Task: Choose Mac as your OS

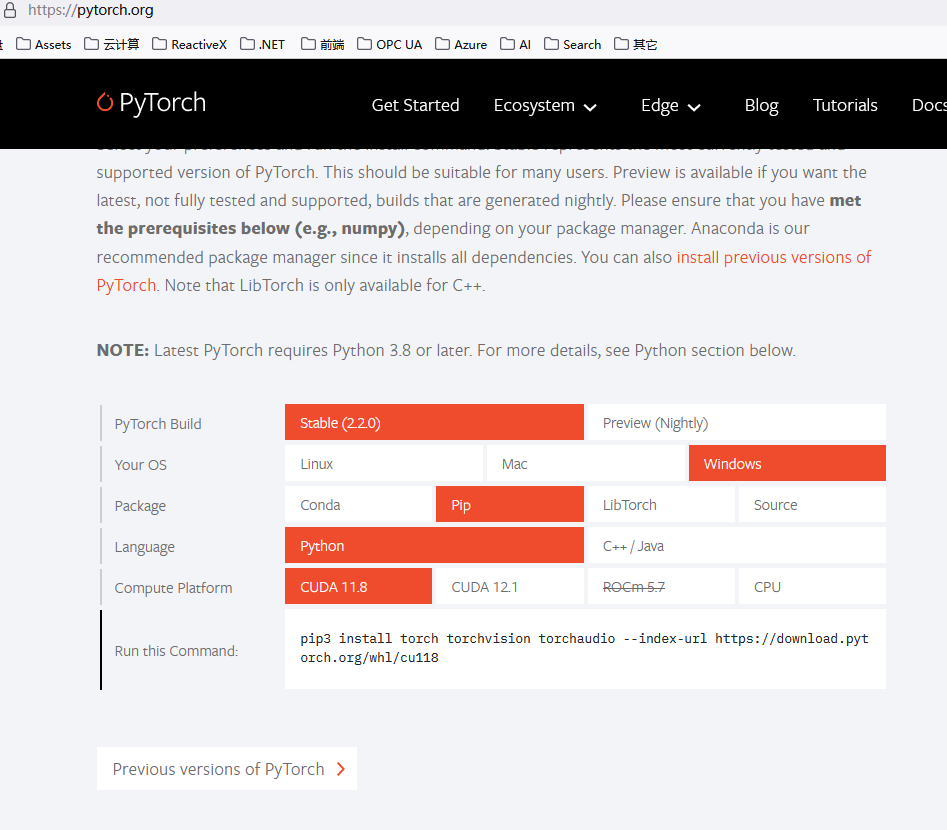Action: tap(585, 463)
